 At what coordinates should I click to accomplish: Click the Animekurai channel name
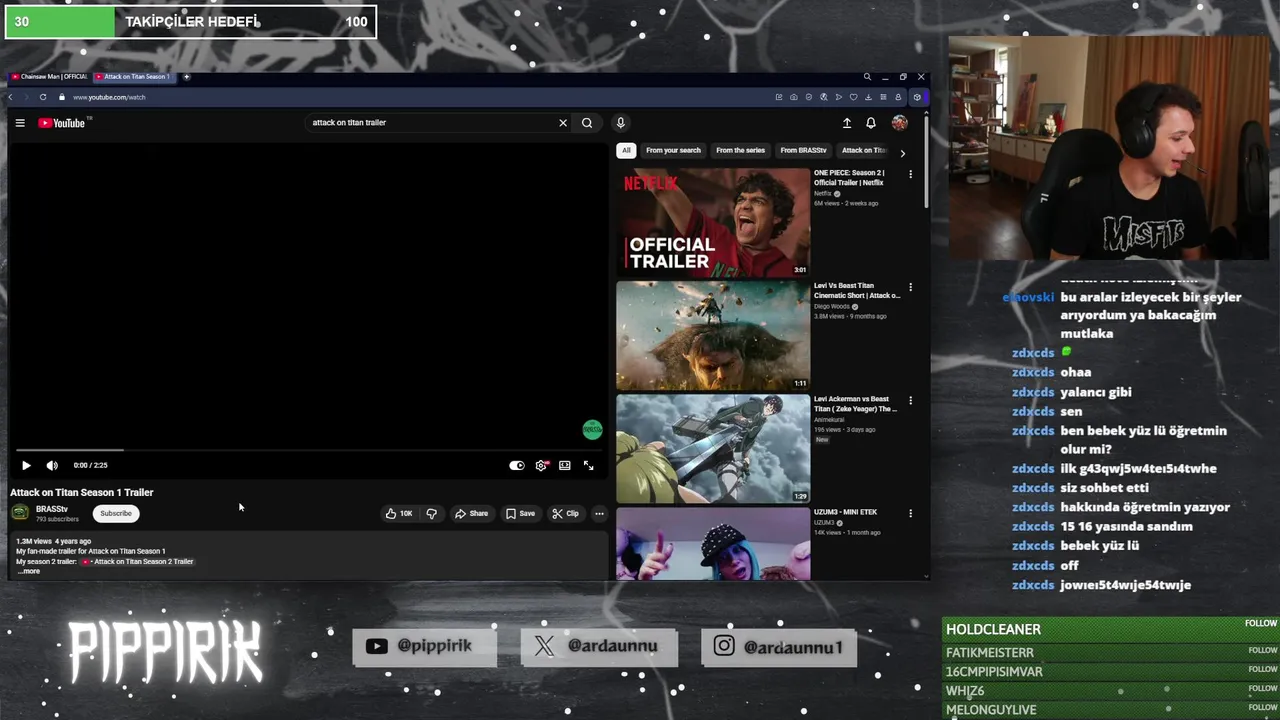[829, 420]
